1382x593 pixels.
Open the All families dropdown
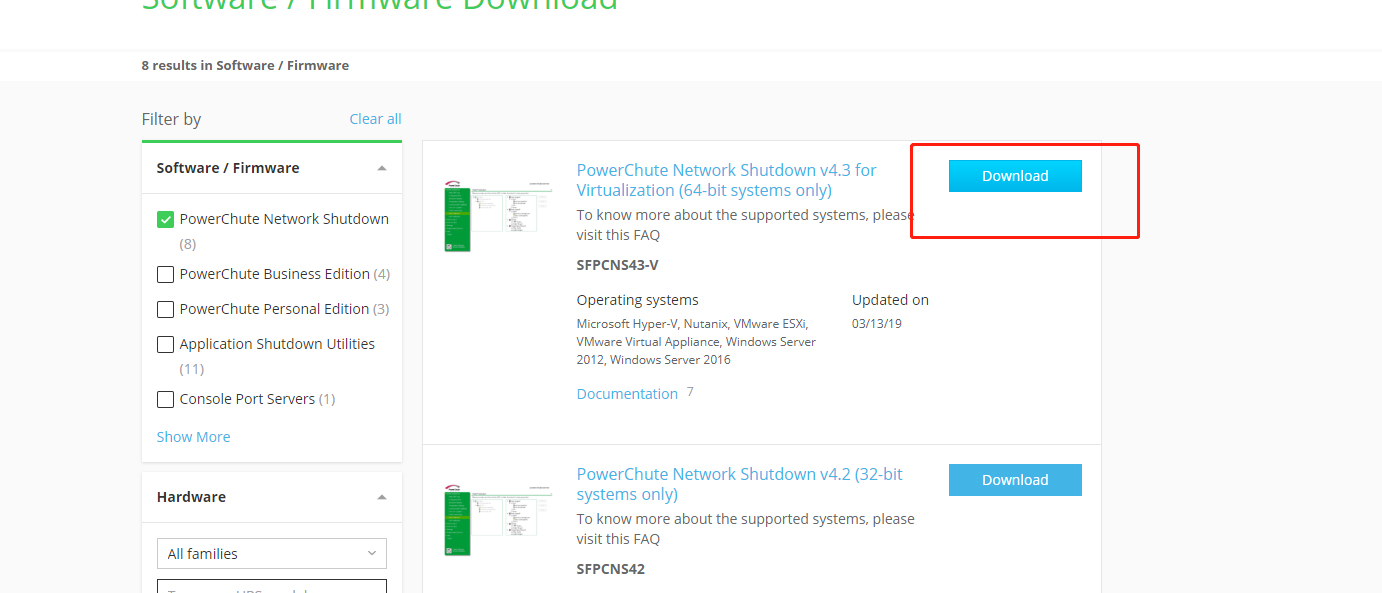pyautogui.click(x=272, y=554)
